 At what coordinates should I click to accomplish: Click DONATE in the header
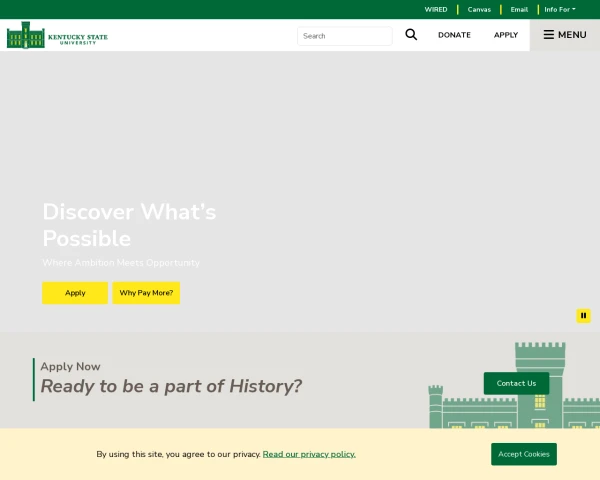click(x=454, y=35)
